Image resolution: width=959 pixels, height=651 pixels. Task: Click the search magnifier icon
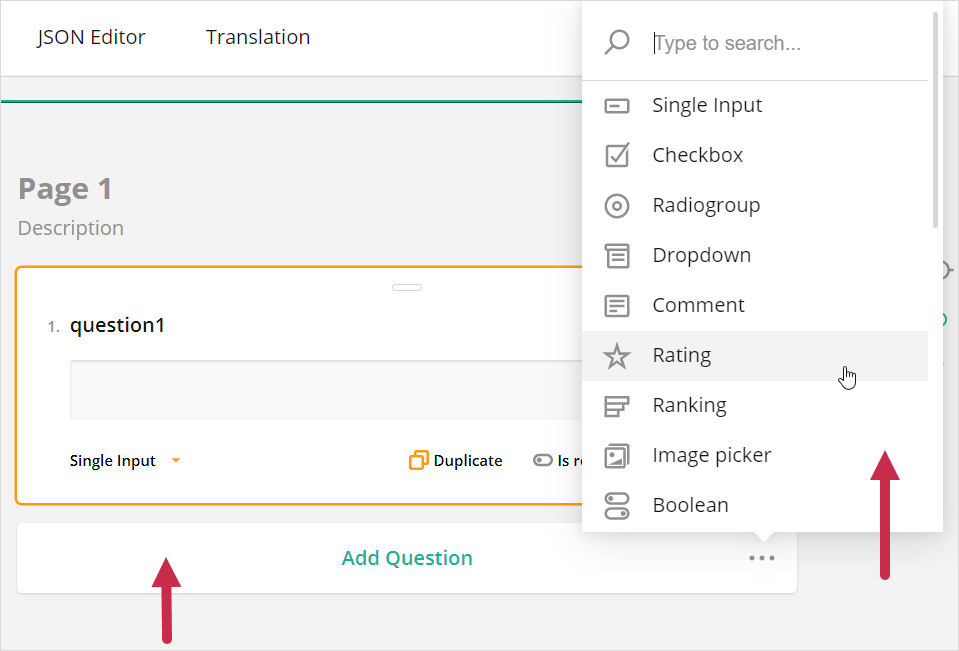617,42
